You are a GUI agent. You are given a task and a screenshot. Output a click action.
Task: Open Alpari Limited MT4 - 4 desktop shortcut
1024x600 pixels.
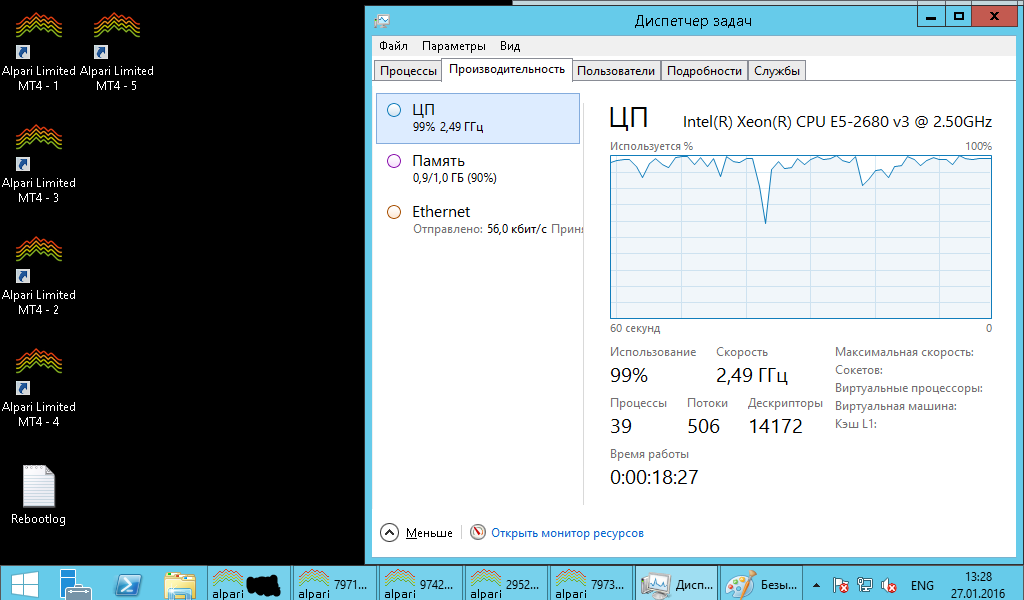point(39,388)
